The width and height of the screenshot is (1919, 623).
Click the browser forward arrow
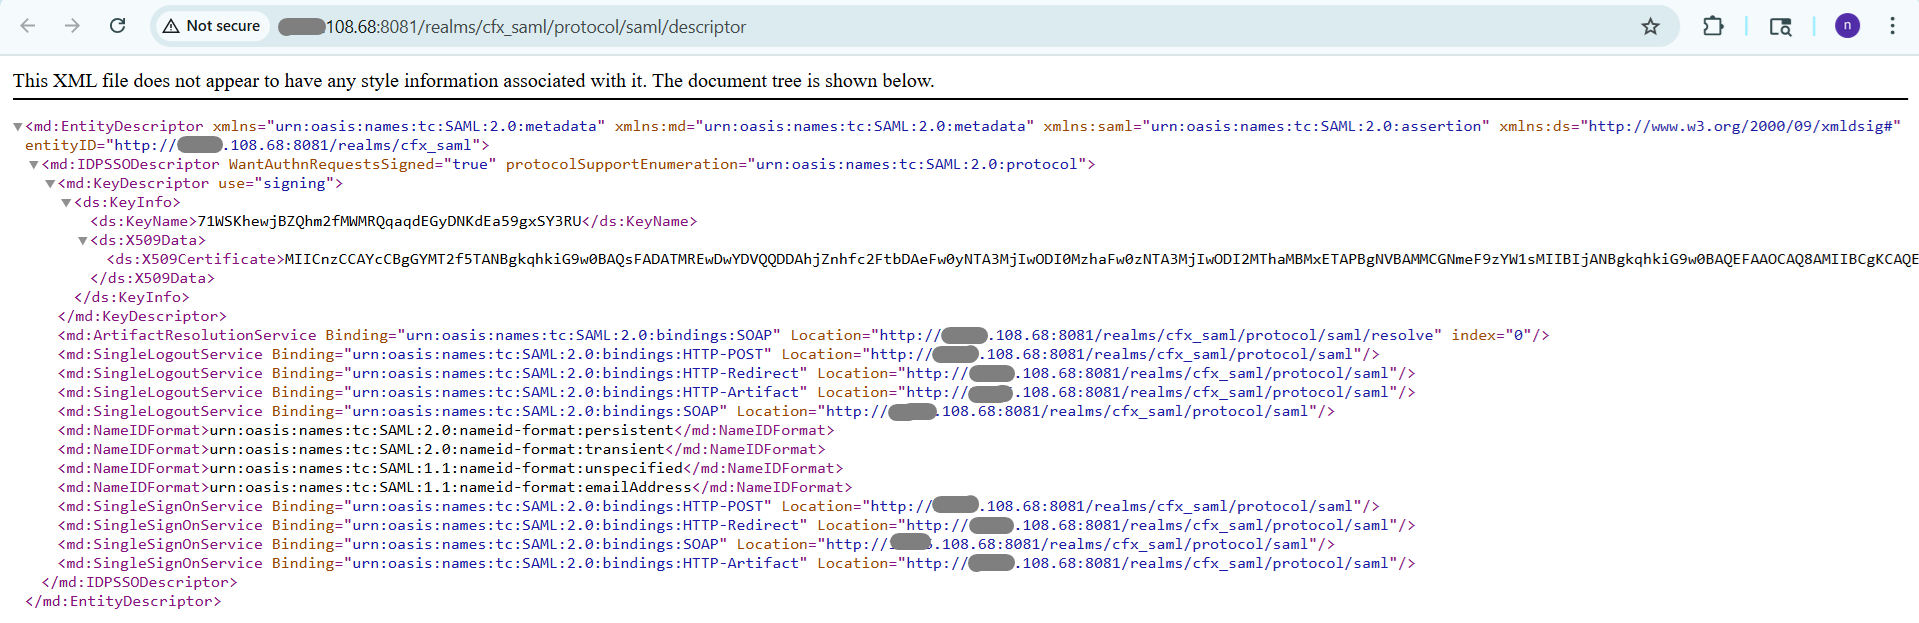pyautogui.click(x=72, y=26)
